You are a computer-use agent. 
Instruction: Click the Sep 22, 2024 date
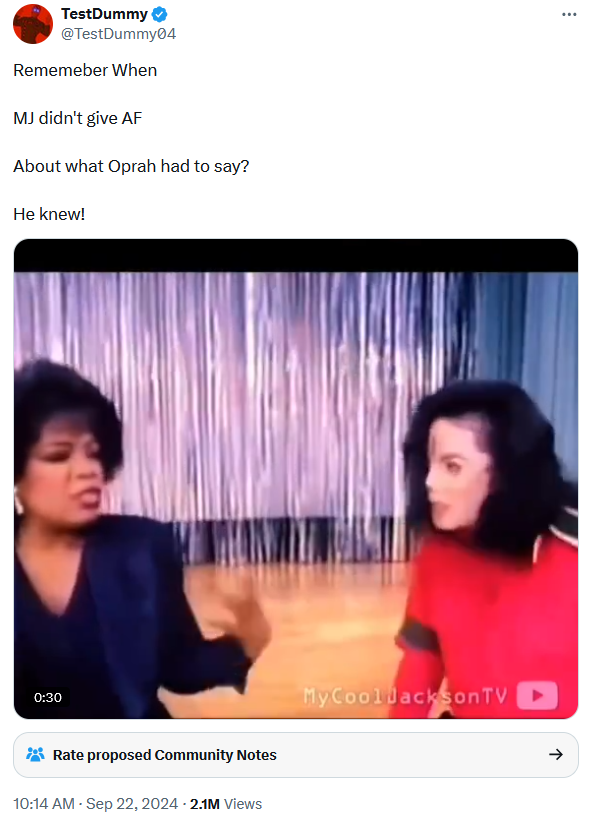[x=132, y=804]
